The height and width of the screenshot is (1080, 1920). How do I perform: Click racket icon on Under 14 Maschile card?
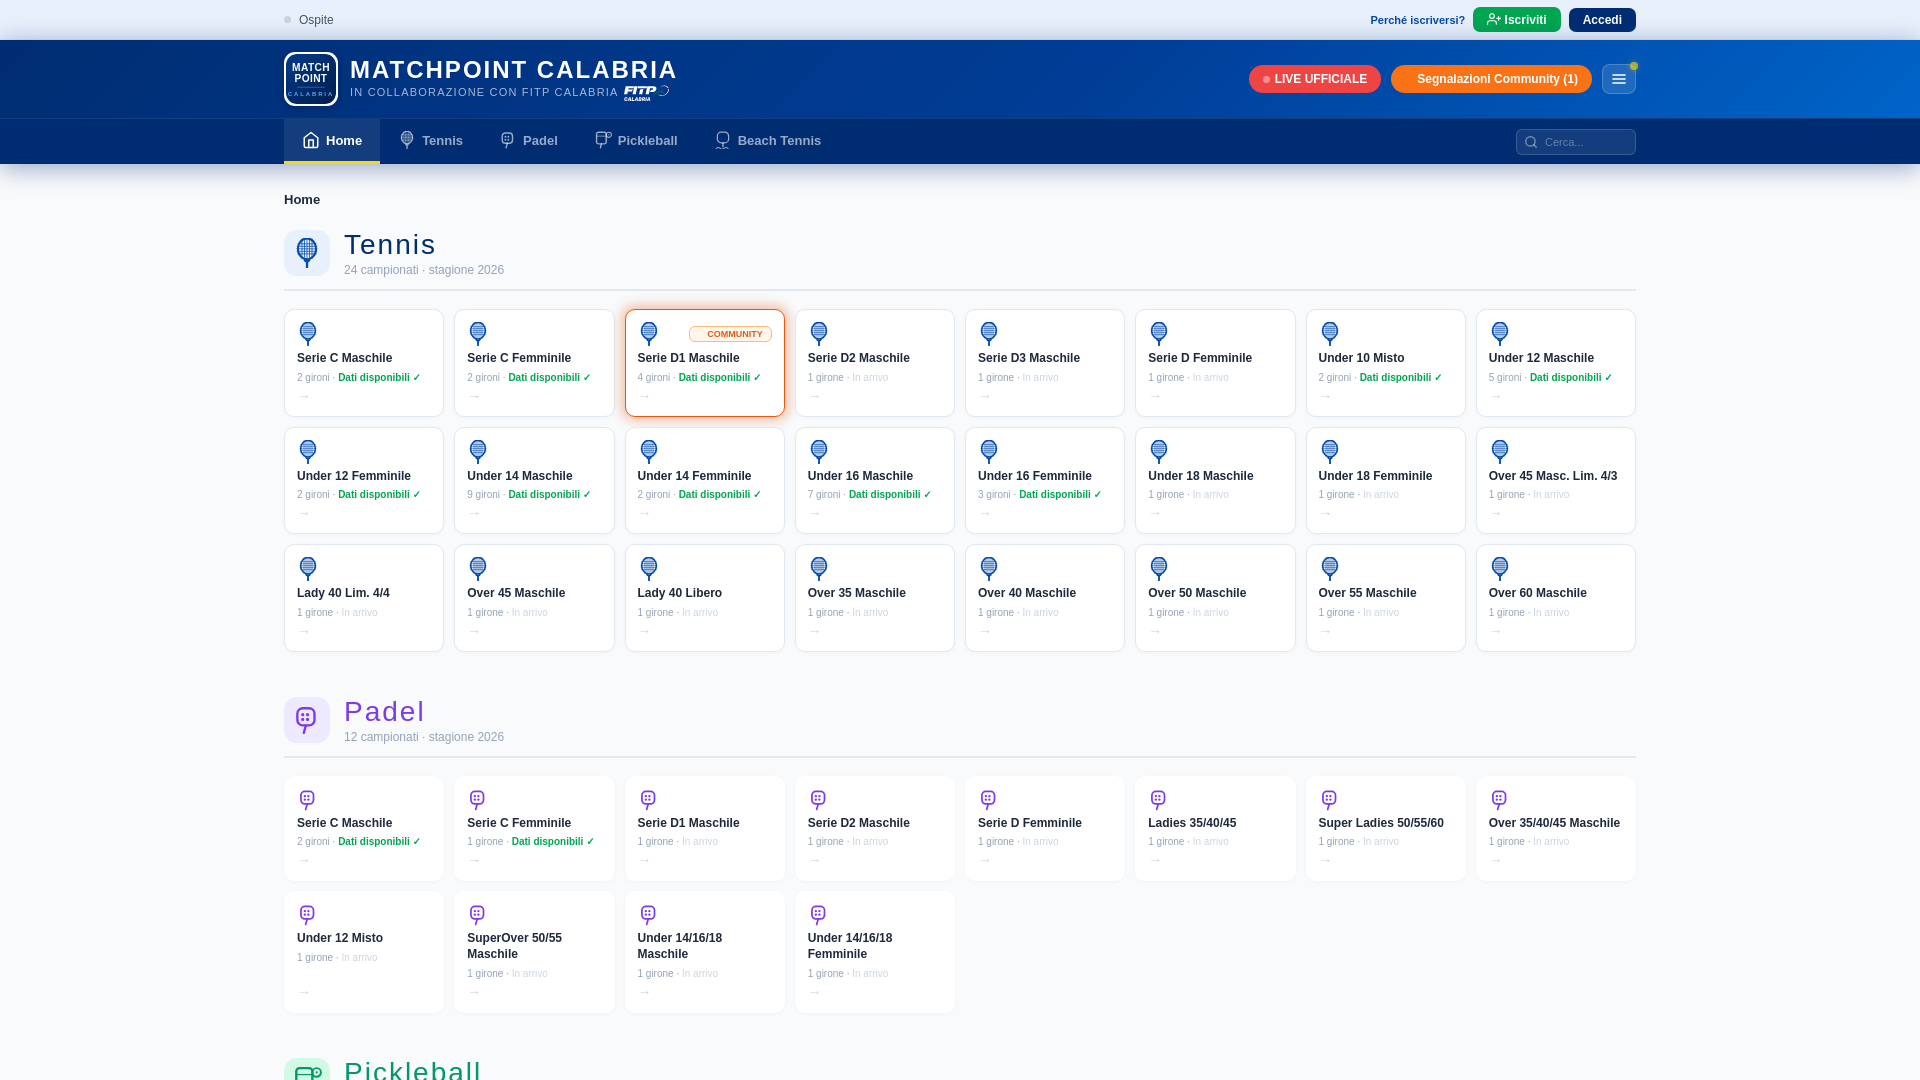click(x=478, y=451)
